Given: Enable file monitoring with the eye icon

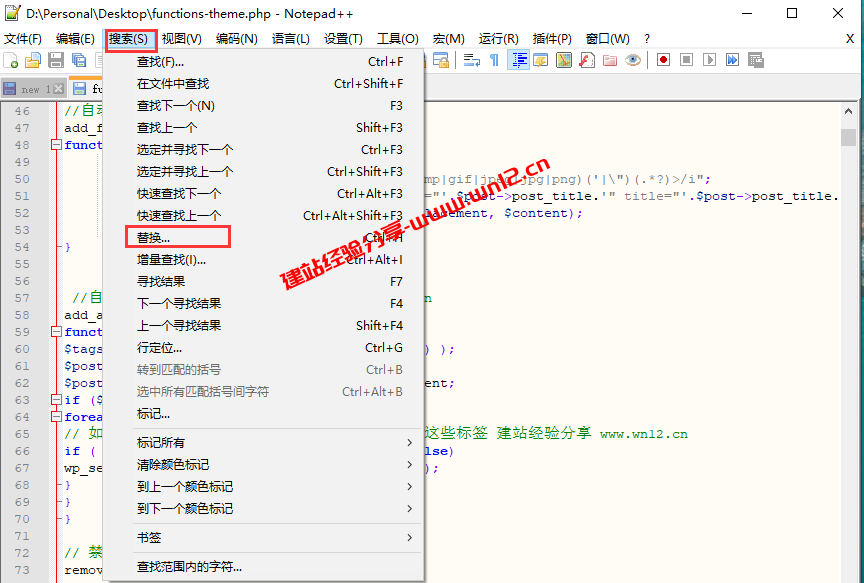Looking at the screenshot, I should (x=631, y=60).
